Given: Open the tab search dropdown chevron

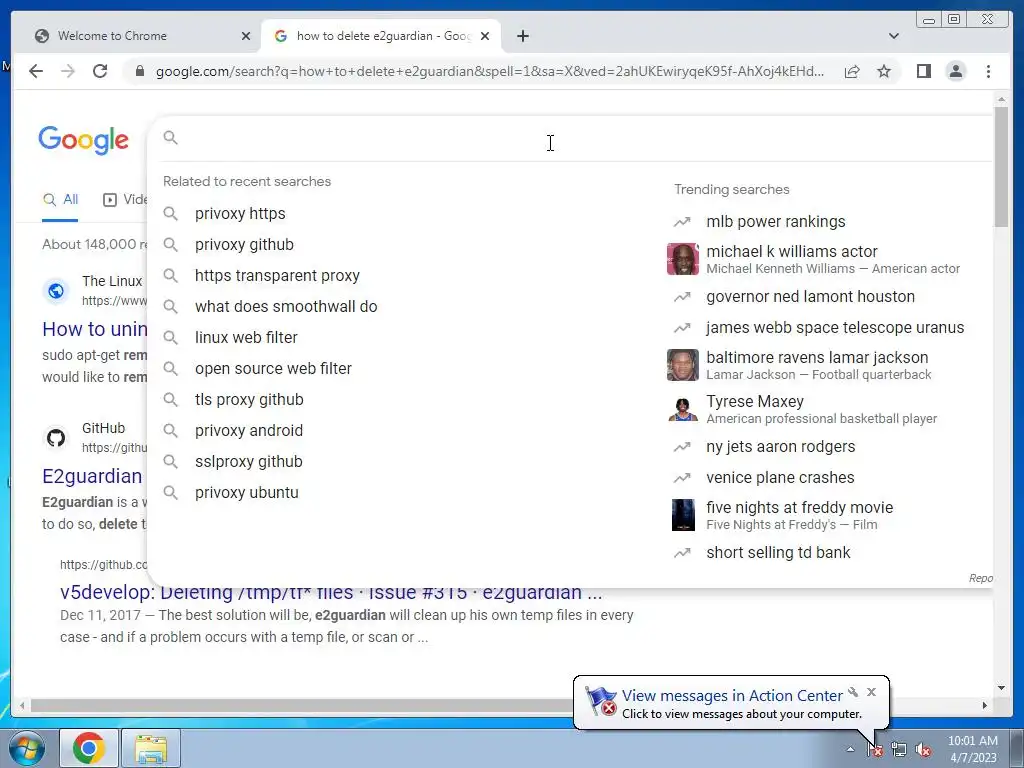Looking at the screenshot, I should point(894,36).
